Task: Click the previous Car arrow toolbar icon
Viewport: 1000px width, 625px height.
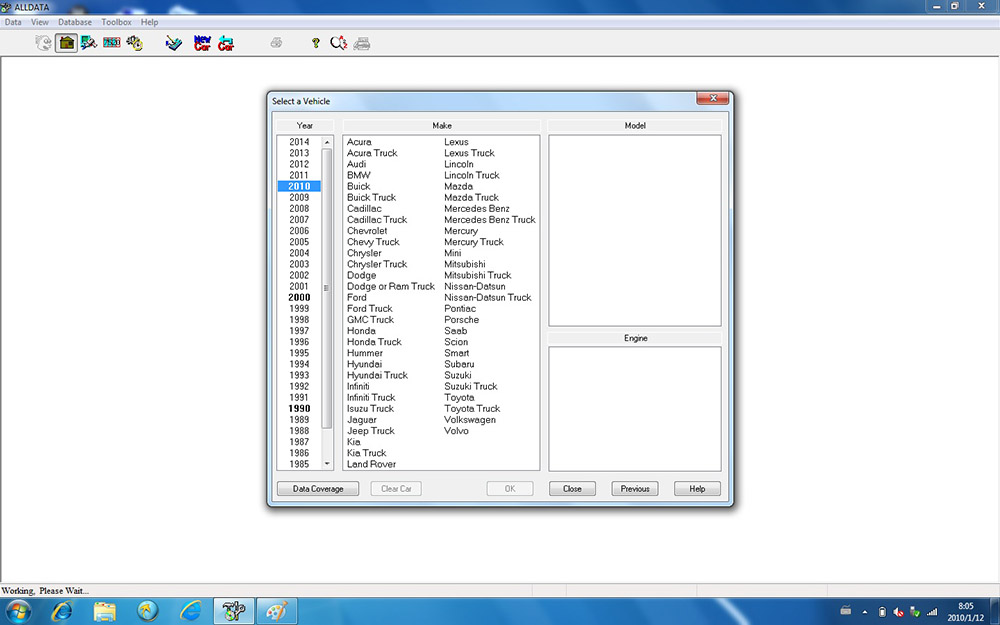Action: (x=226, y=43)
